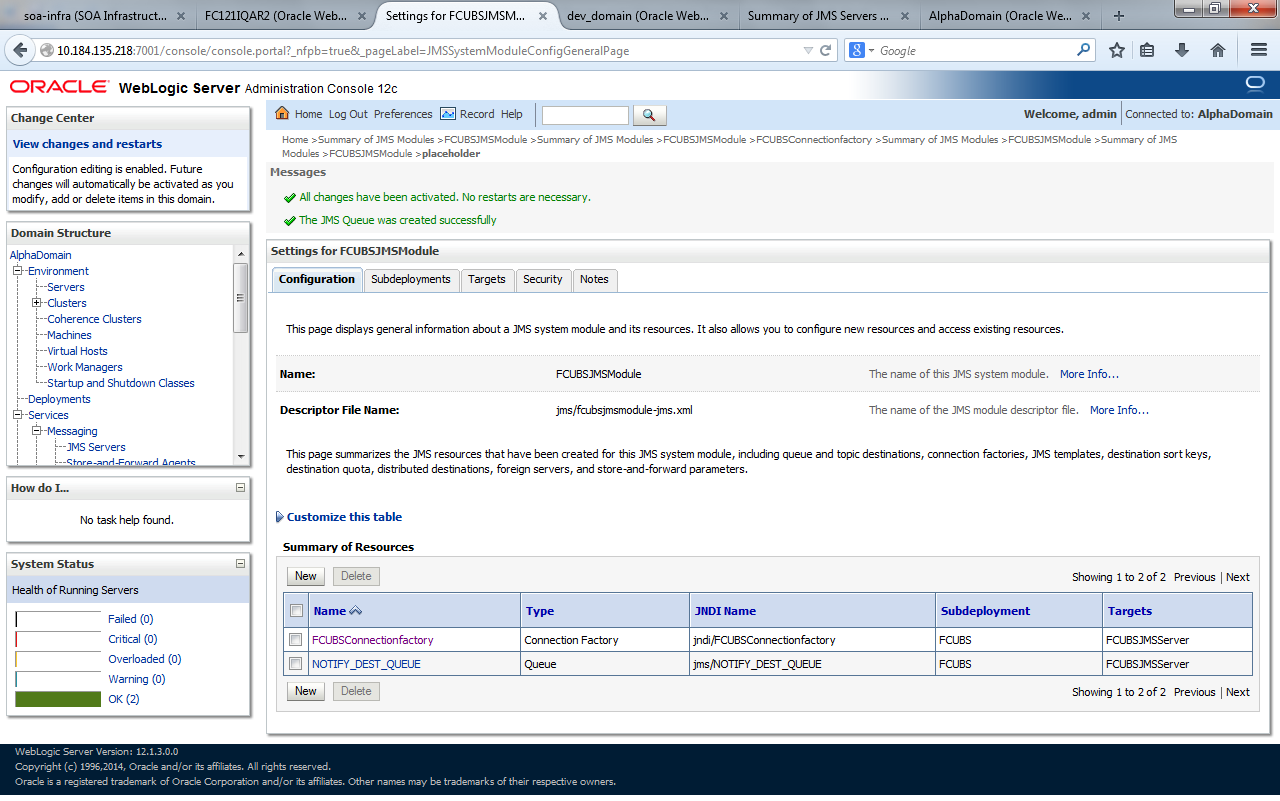Close the soa-infra browser tab
The image size is (1280, 801).
(x=180, y=16)
